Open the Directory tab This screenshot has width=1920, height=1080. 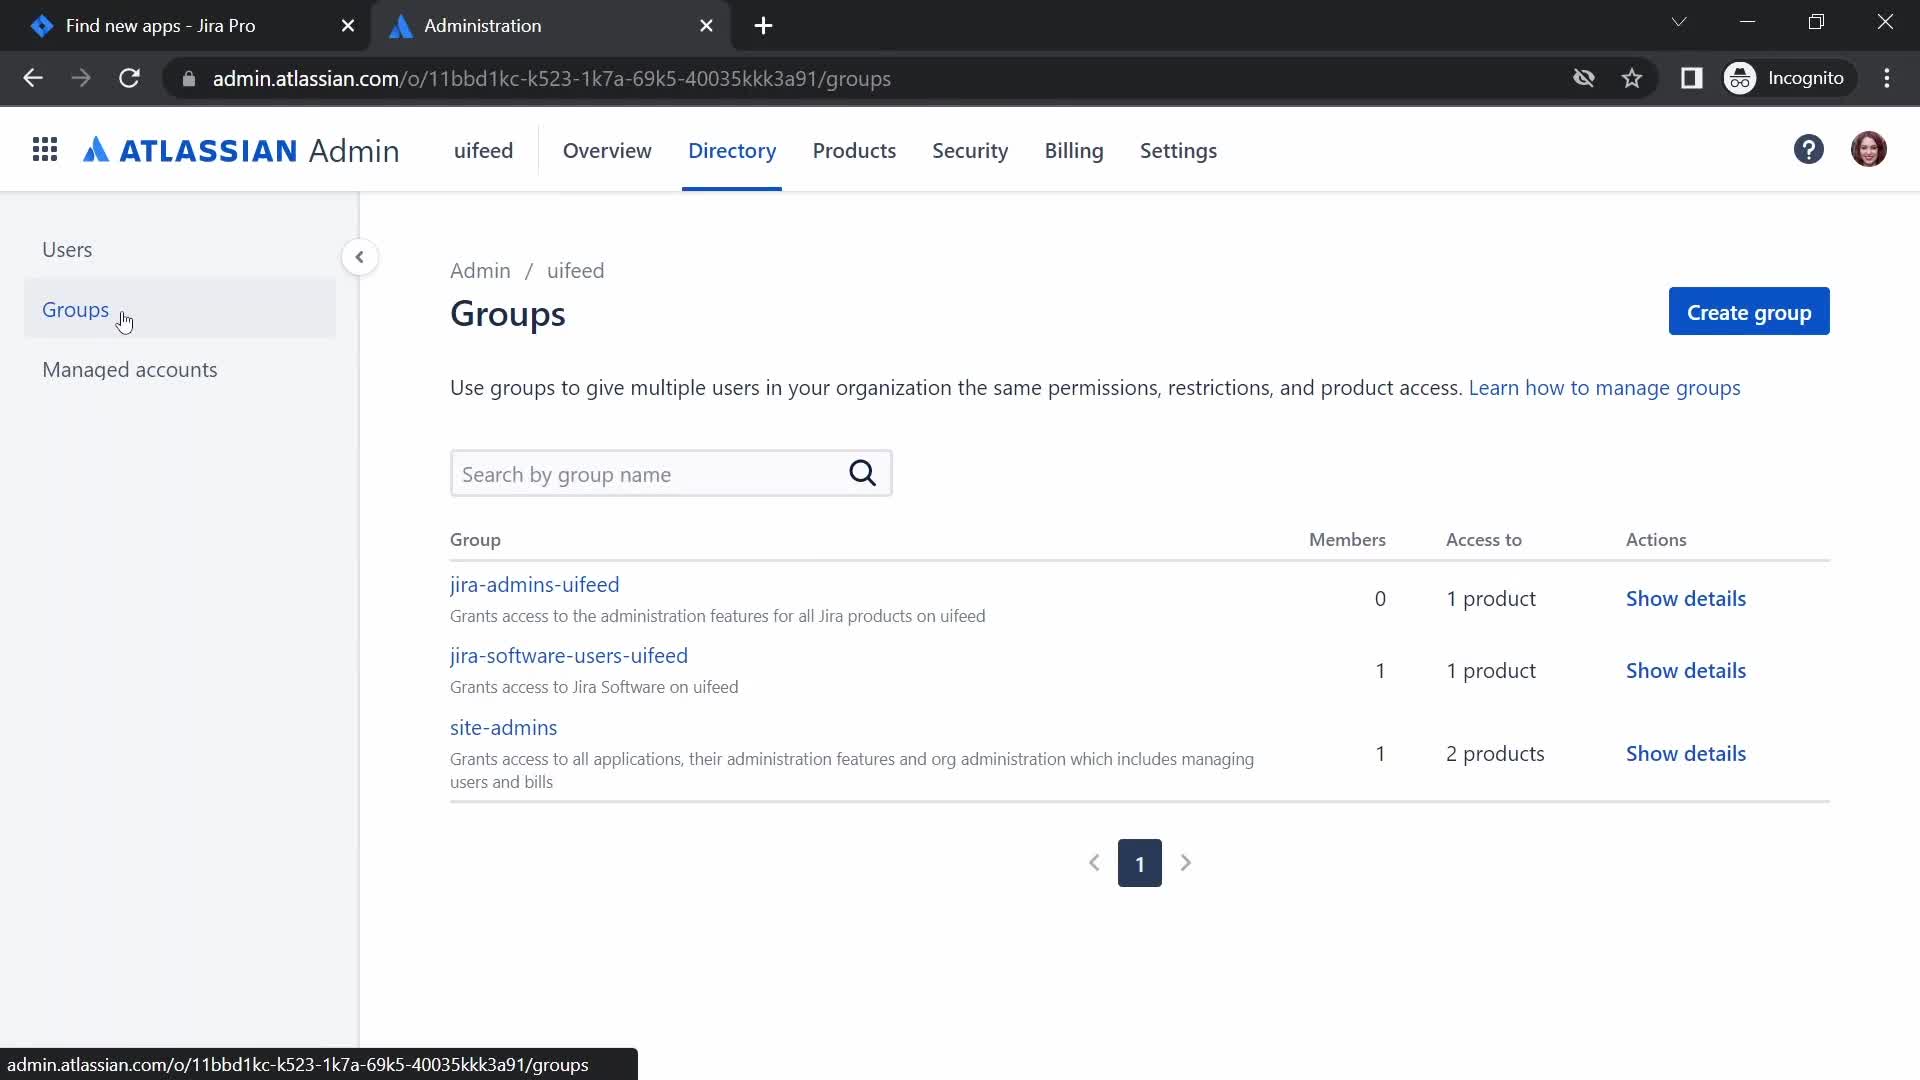(x=732, y=150)
